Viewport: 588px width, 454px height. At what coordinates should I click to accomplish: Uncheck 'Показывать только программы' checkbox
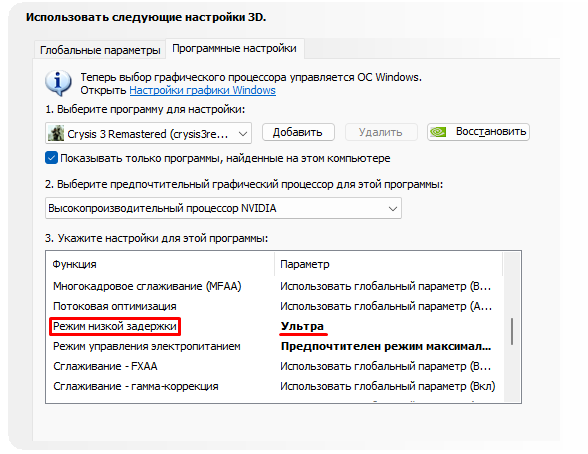click(x=51, y=158)
